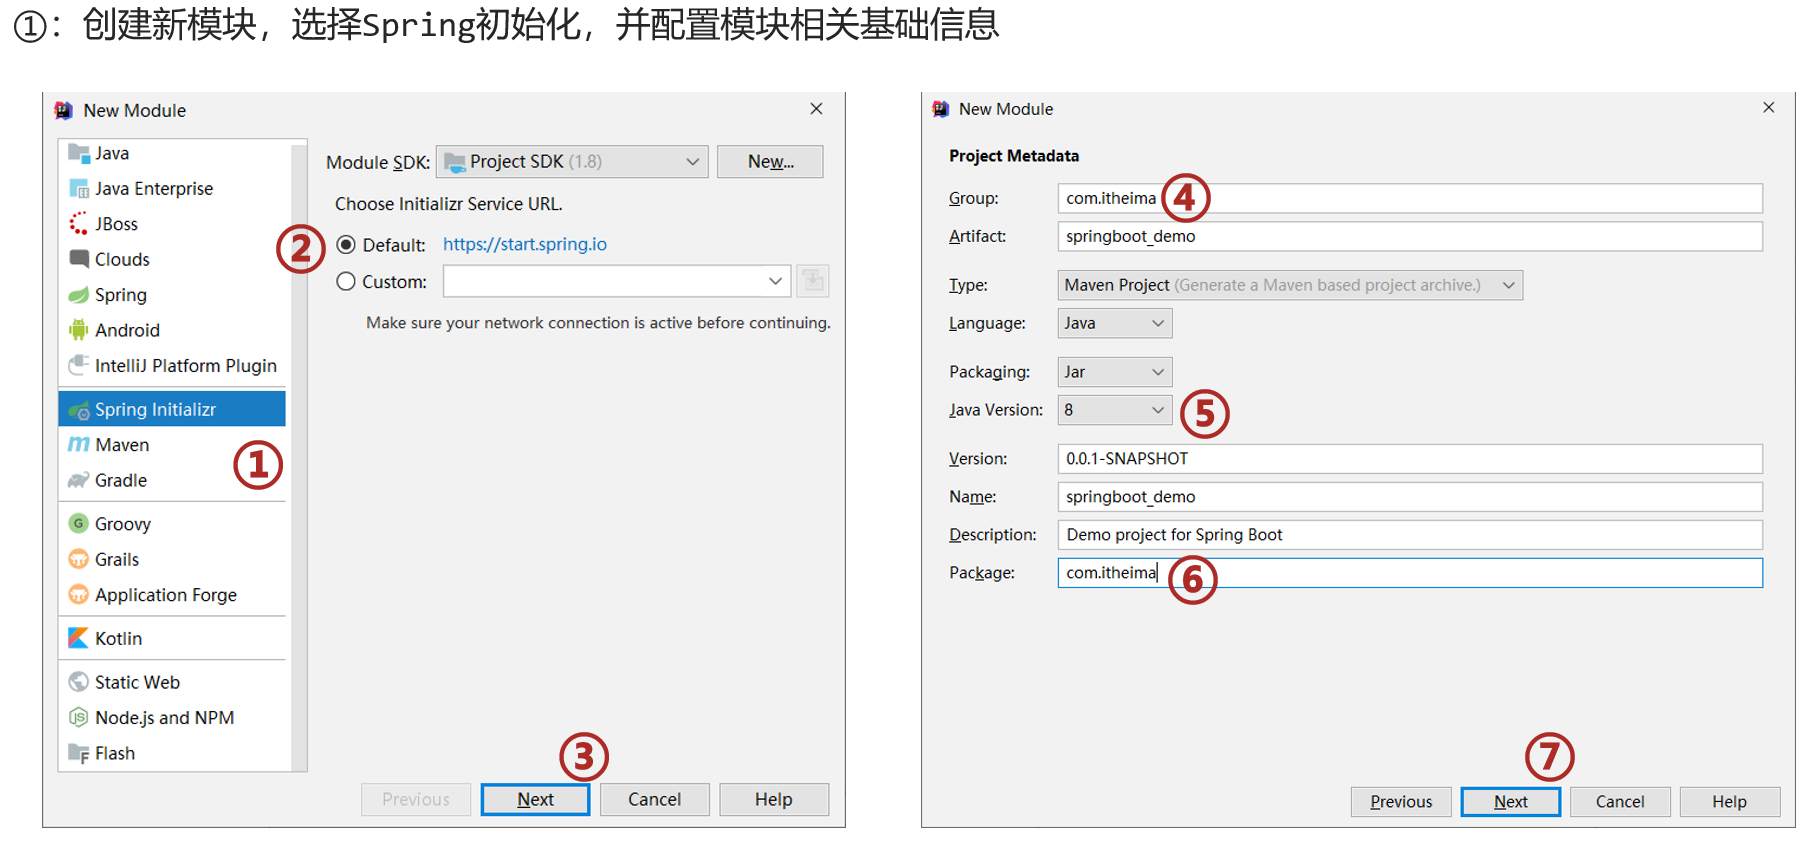
Task: Open the Type Maven Project dropdown
Action: click(x=1290, y=285)
